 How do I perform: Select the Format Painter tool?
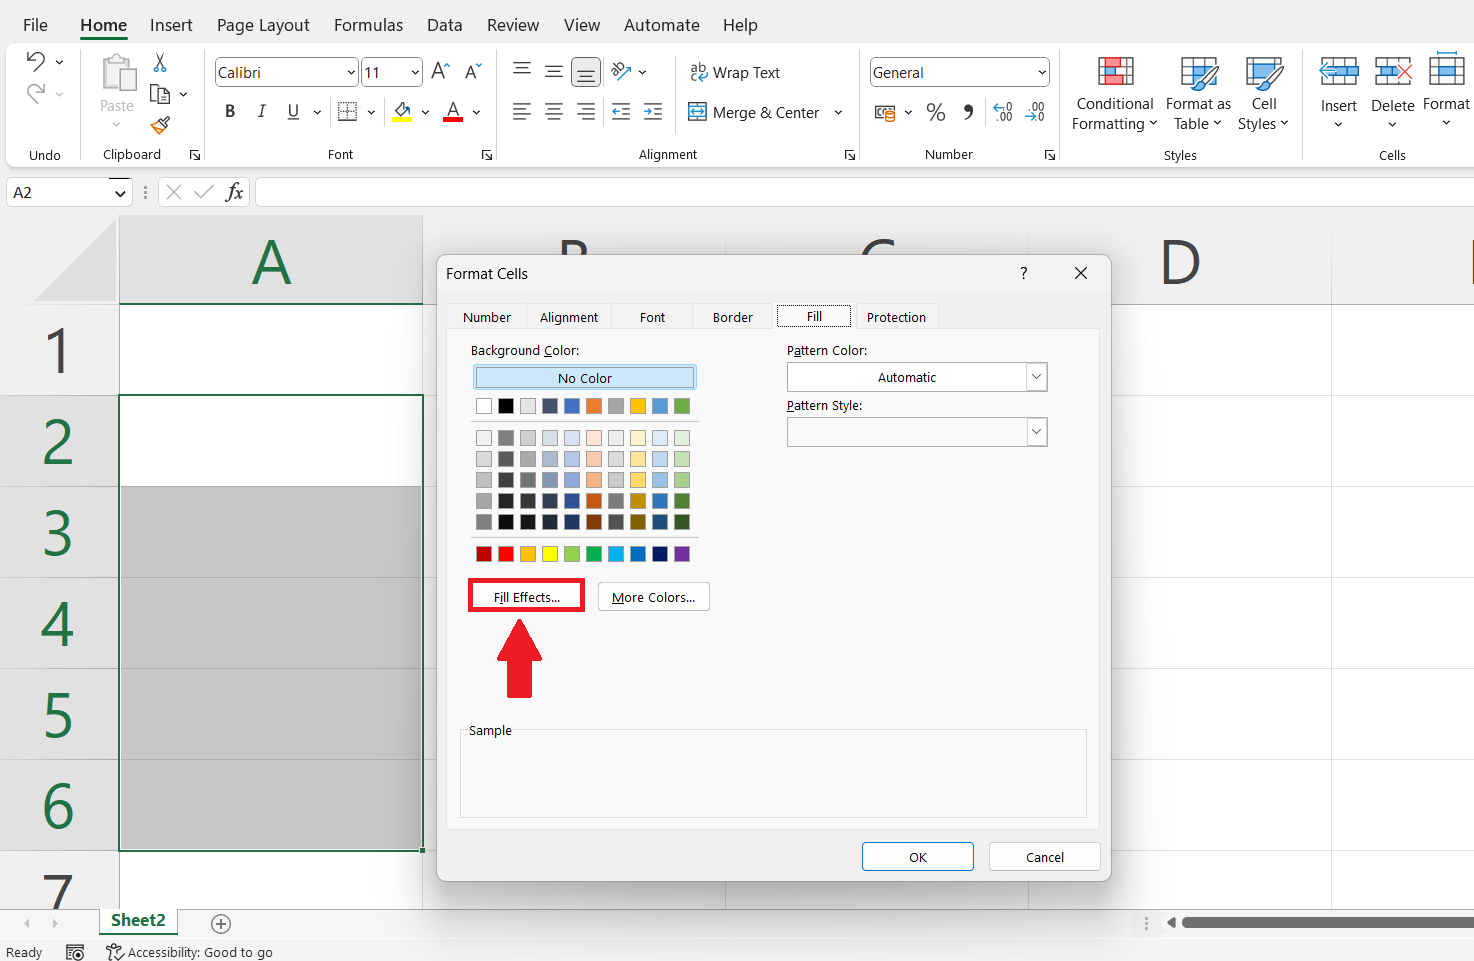tap(158, 125)
